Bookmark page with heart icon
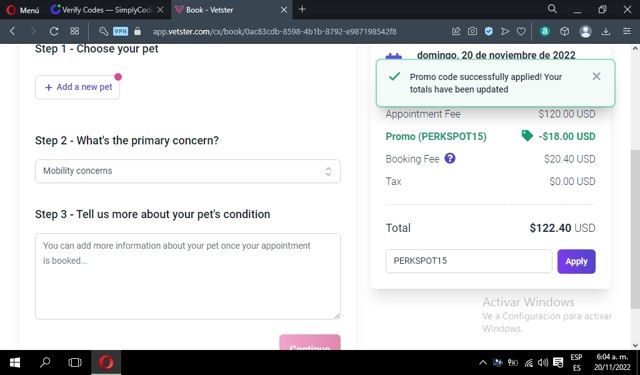Viewport: 640px width, 375px height. [521, 31]
